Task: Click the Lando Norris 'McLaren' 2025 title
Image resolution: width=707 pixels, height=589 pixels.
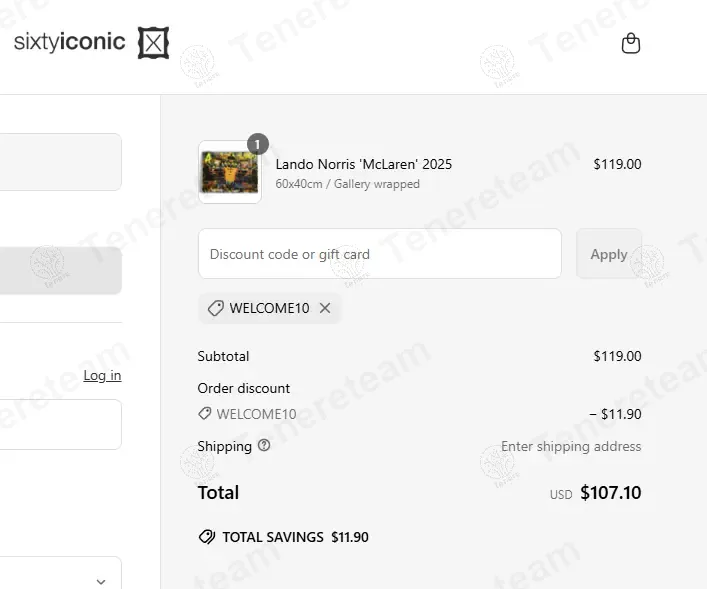Action: click(x=364, y=164)
